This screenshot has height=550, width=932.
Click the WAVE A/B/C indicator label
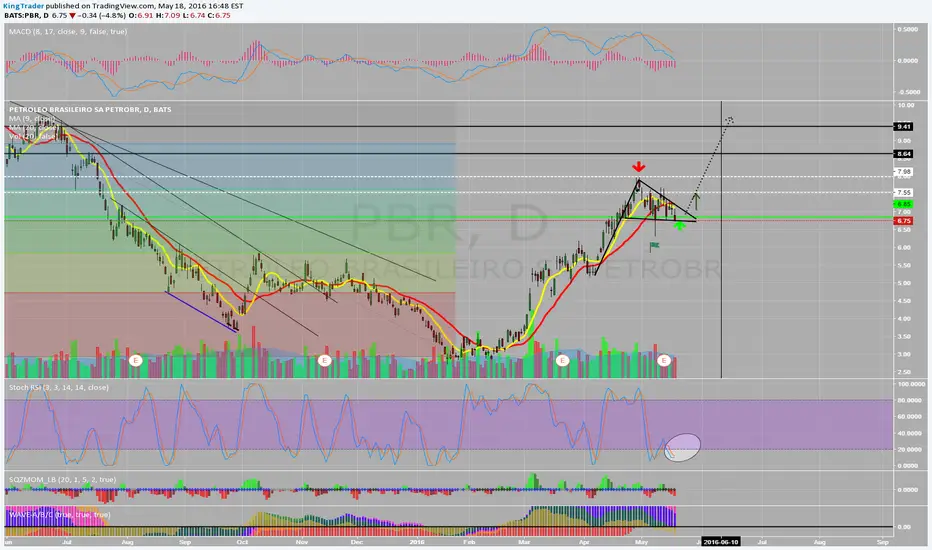pyautogui.click(x=58, y=515)
